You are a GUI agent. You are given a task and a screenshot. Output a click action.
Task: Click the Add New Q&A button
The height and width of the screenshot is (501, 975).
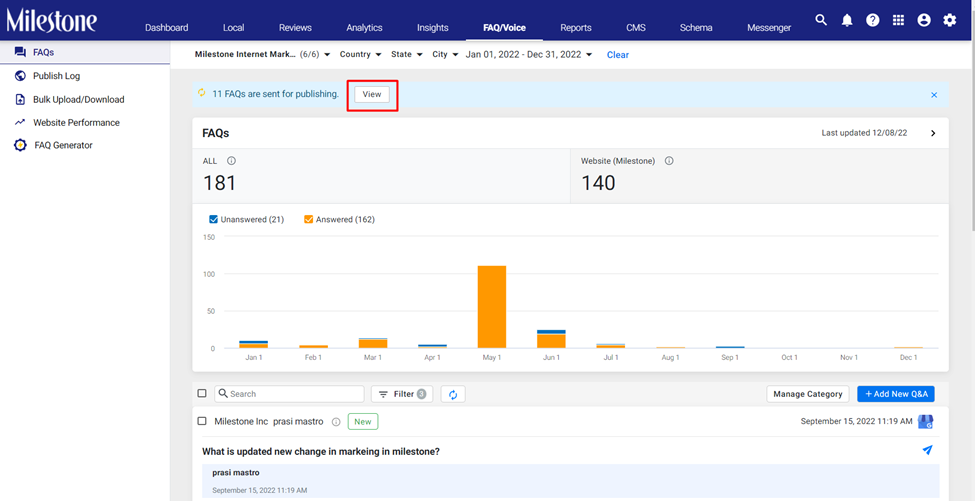895,393
